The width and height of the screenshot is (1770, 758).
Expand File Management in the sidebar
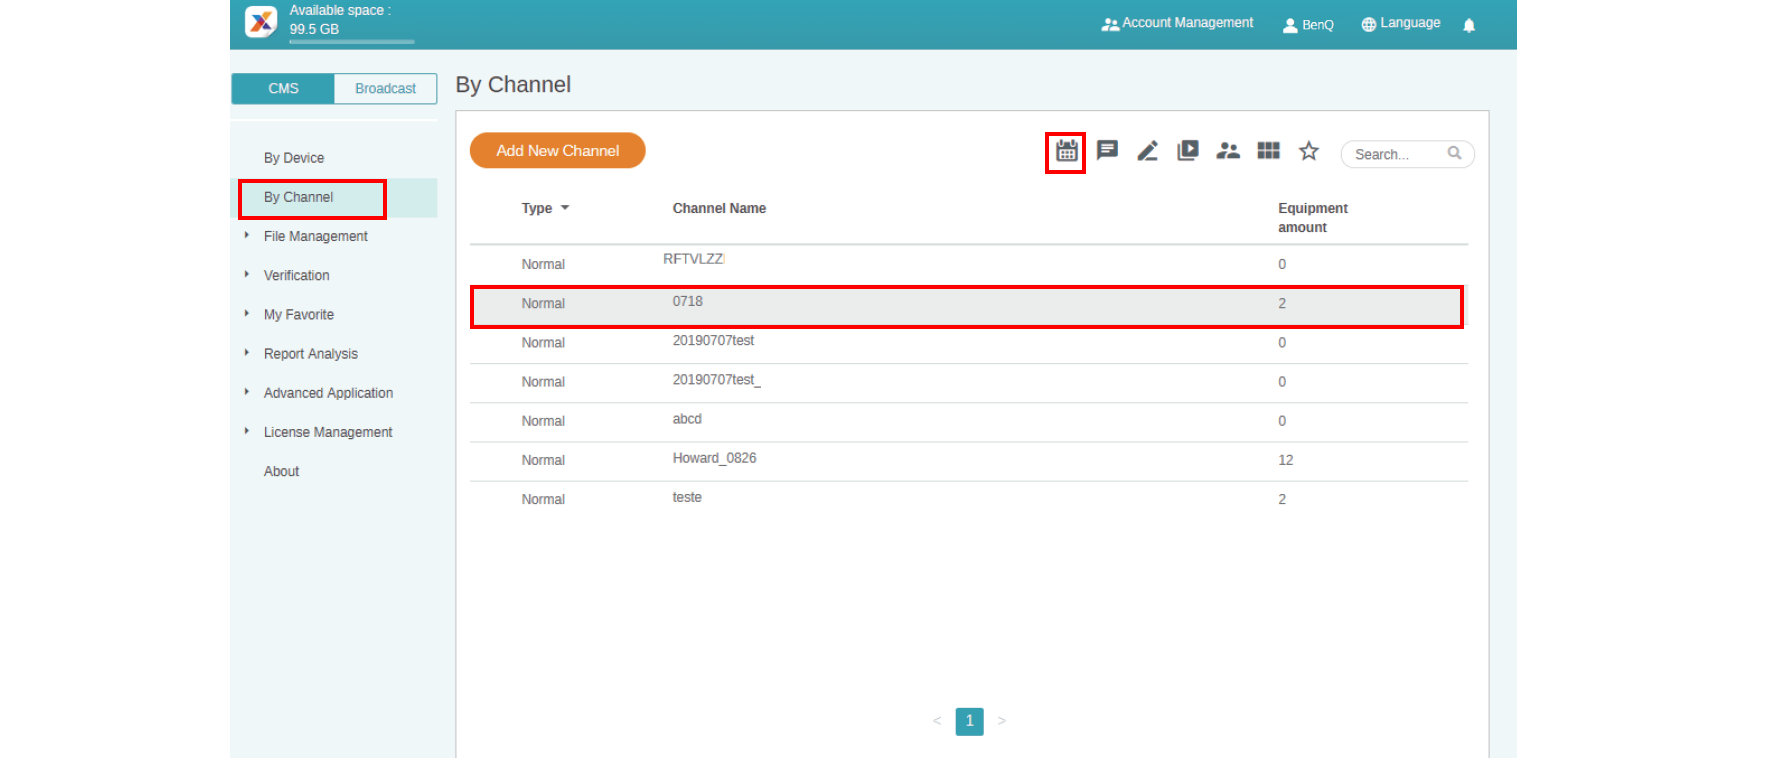pyautogui.click(x=315, y=236)
